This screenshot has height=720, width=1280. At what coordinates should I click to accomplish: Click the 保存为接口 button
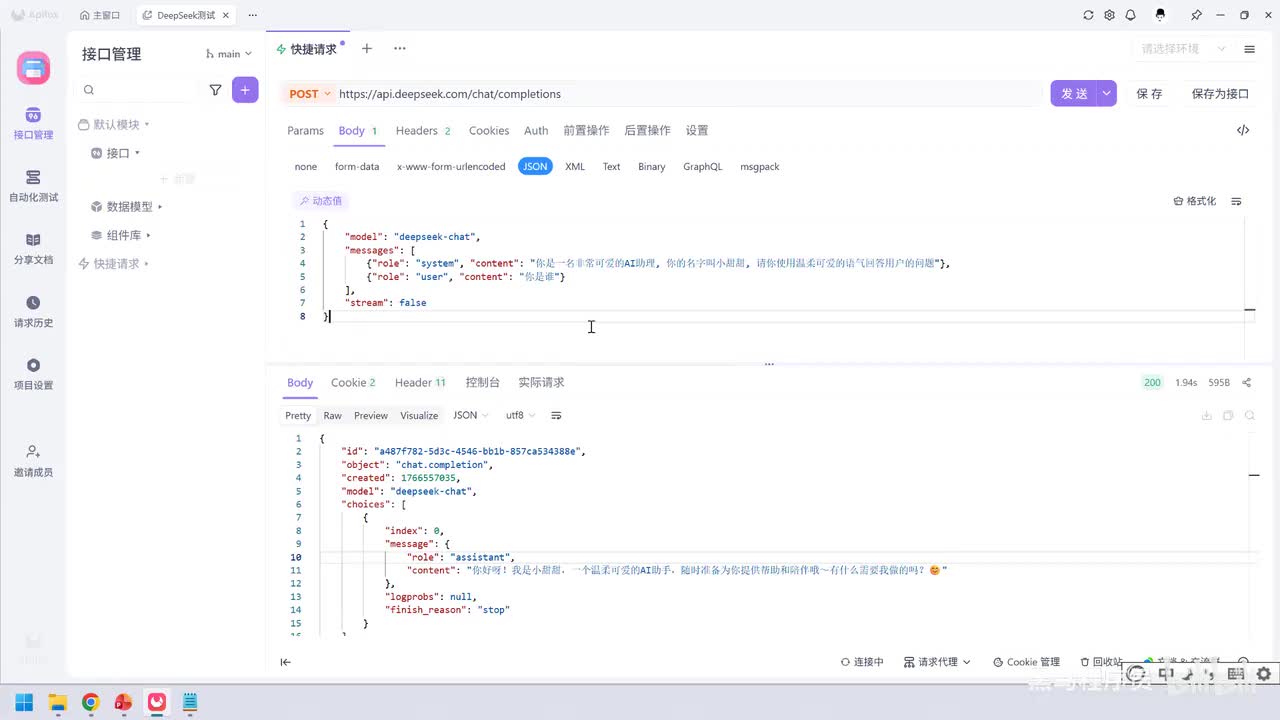[1220, 93]
